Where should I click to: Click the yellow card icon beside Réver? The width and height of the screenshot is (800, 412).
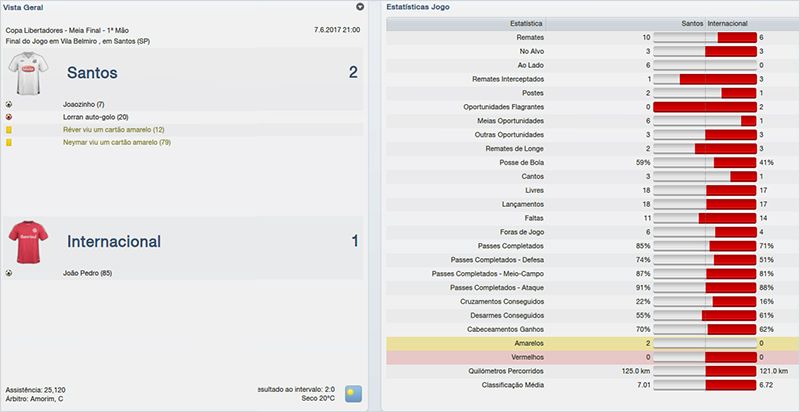pos(9,130)
